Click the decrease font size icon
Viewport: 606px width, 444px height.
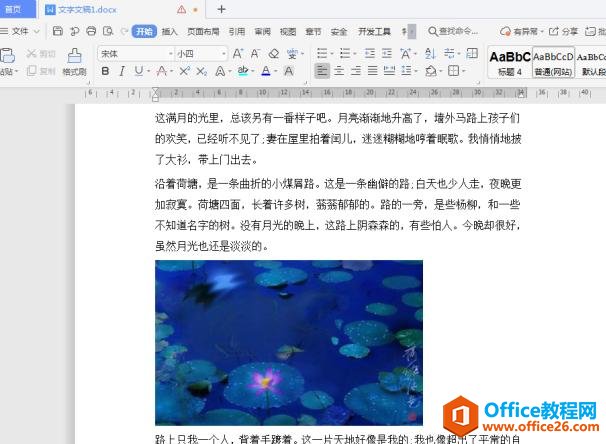pyautogui.click(x=254, y=53)
